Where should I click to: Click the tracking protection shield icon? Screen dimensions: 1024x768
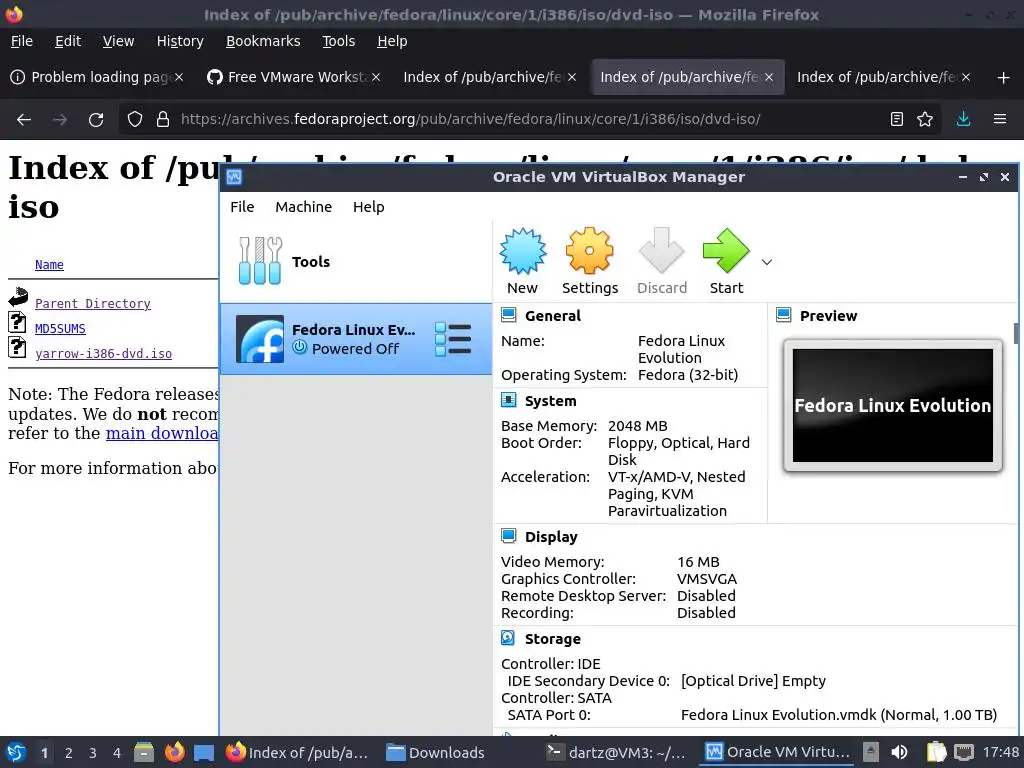[135, 120]
